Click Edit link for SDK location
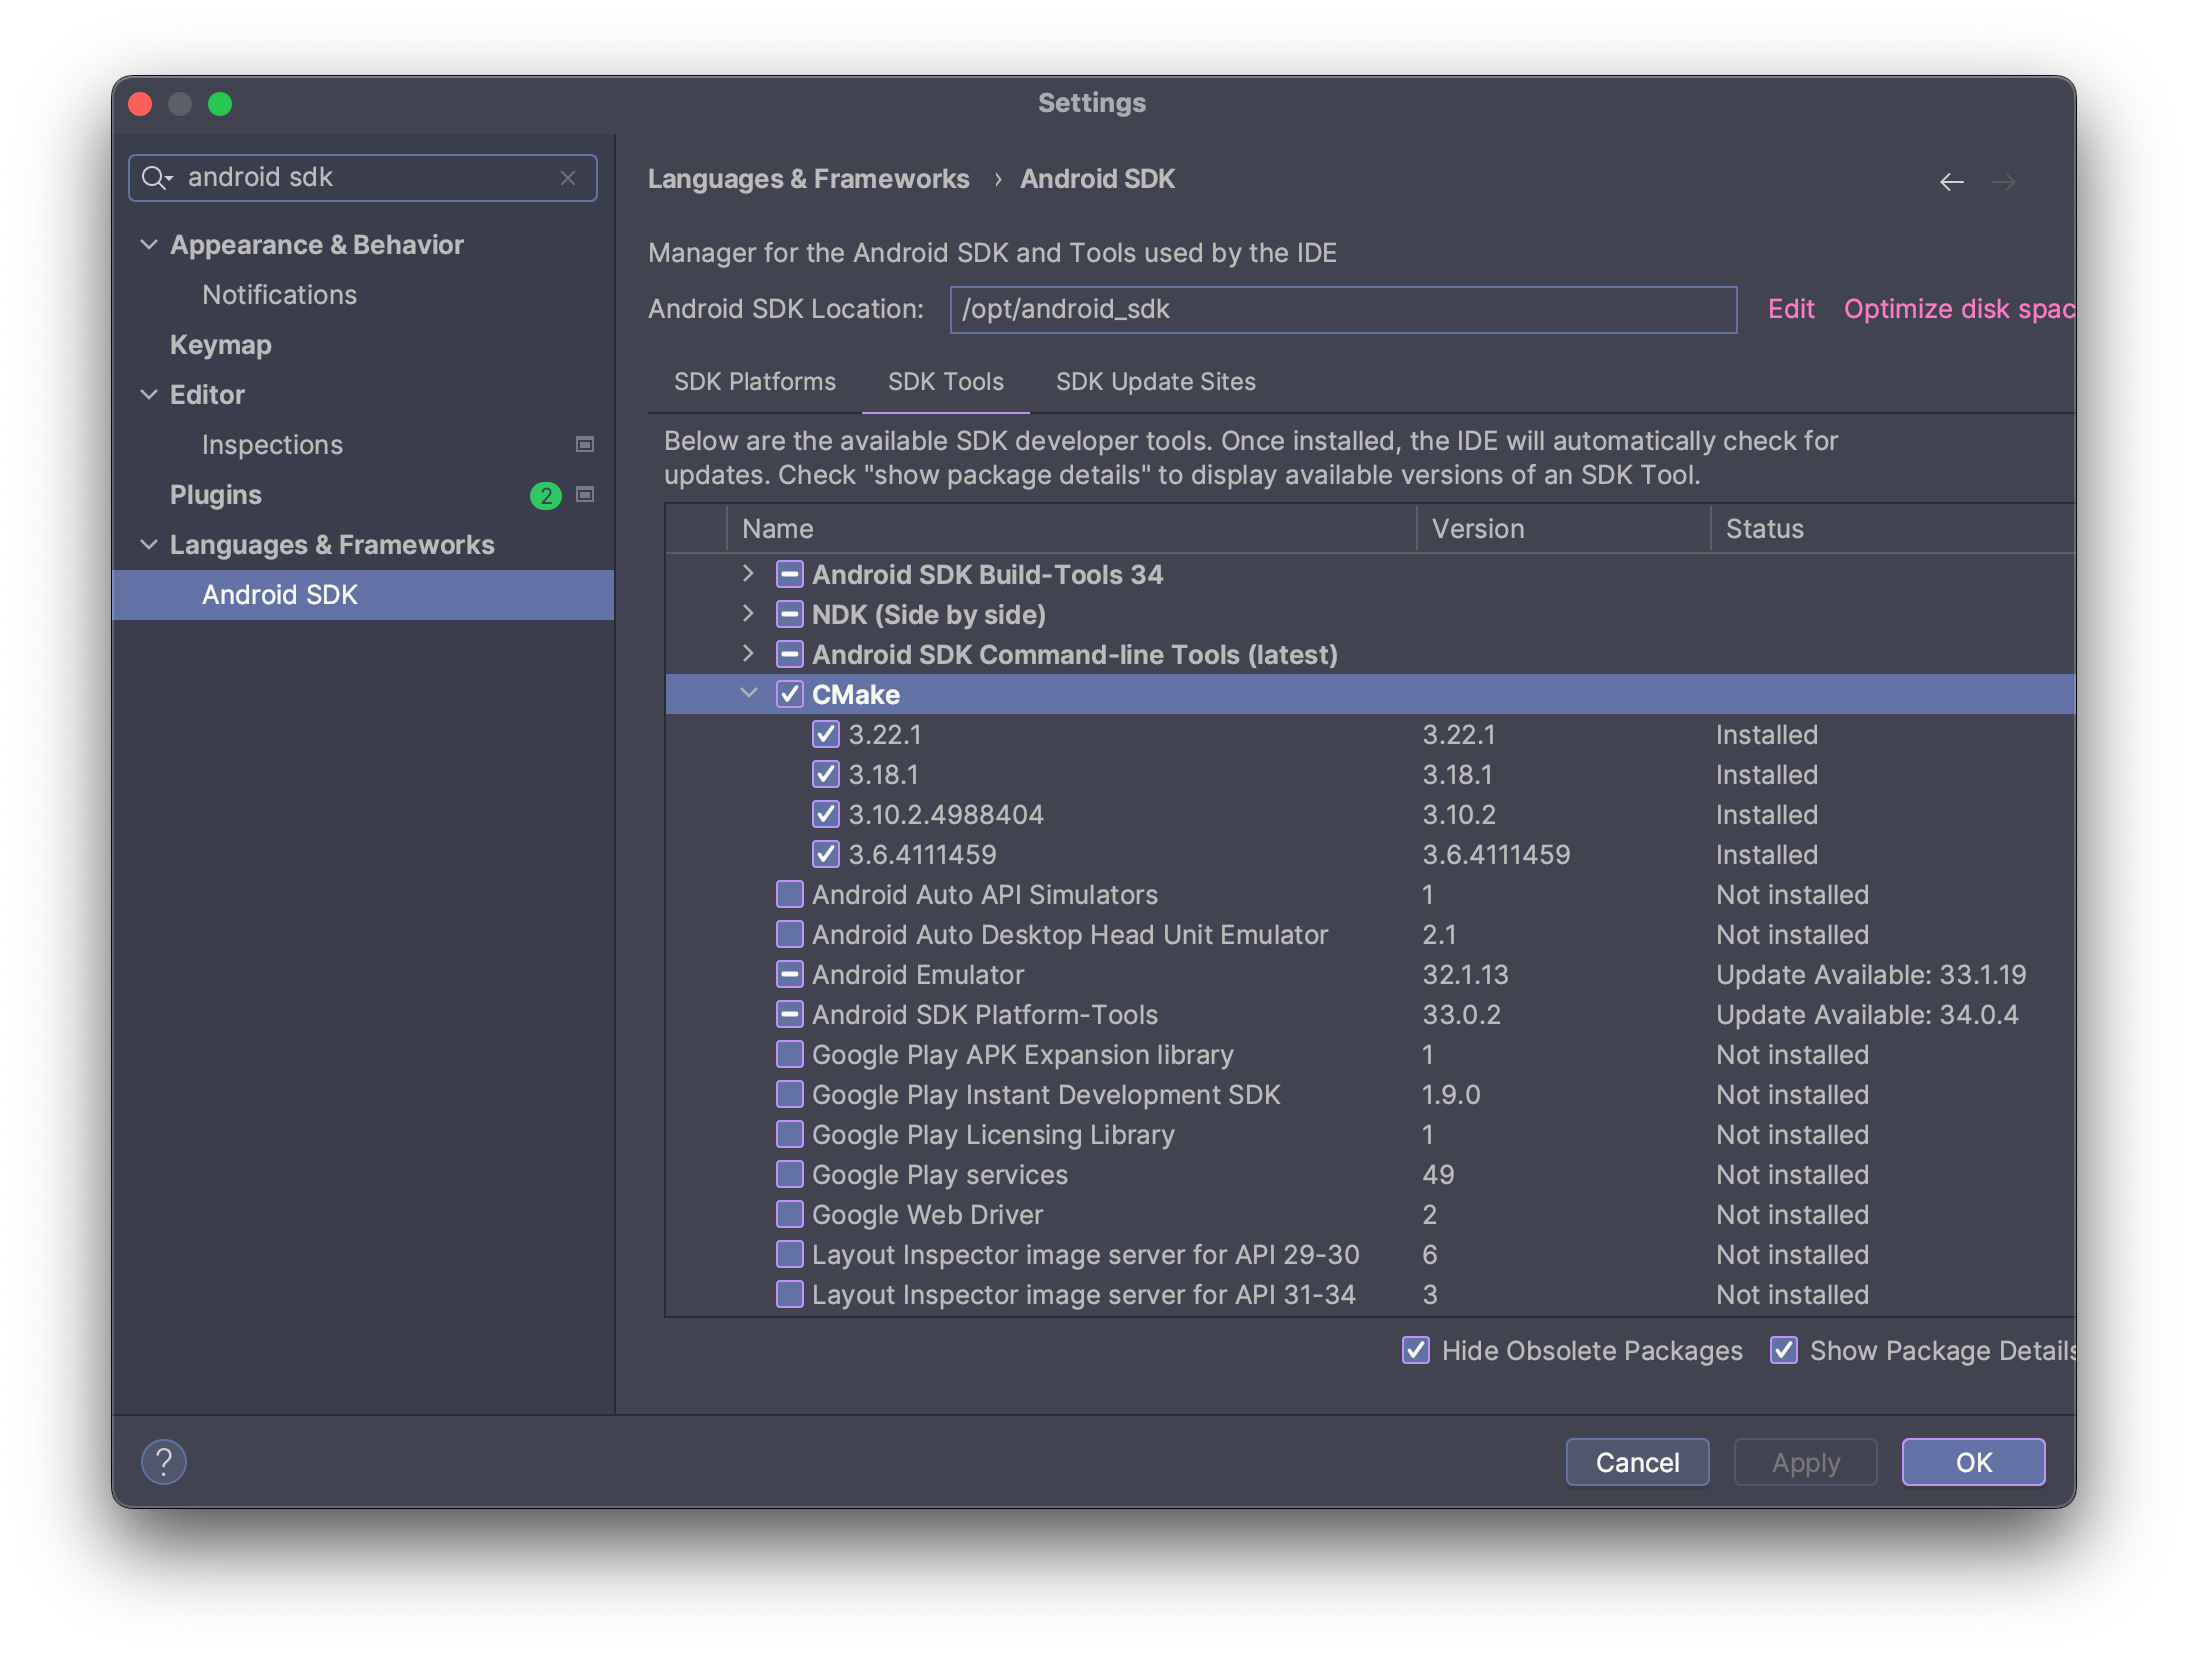2188x1656 pixels. tap(1790, 309)
